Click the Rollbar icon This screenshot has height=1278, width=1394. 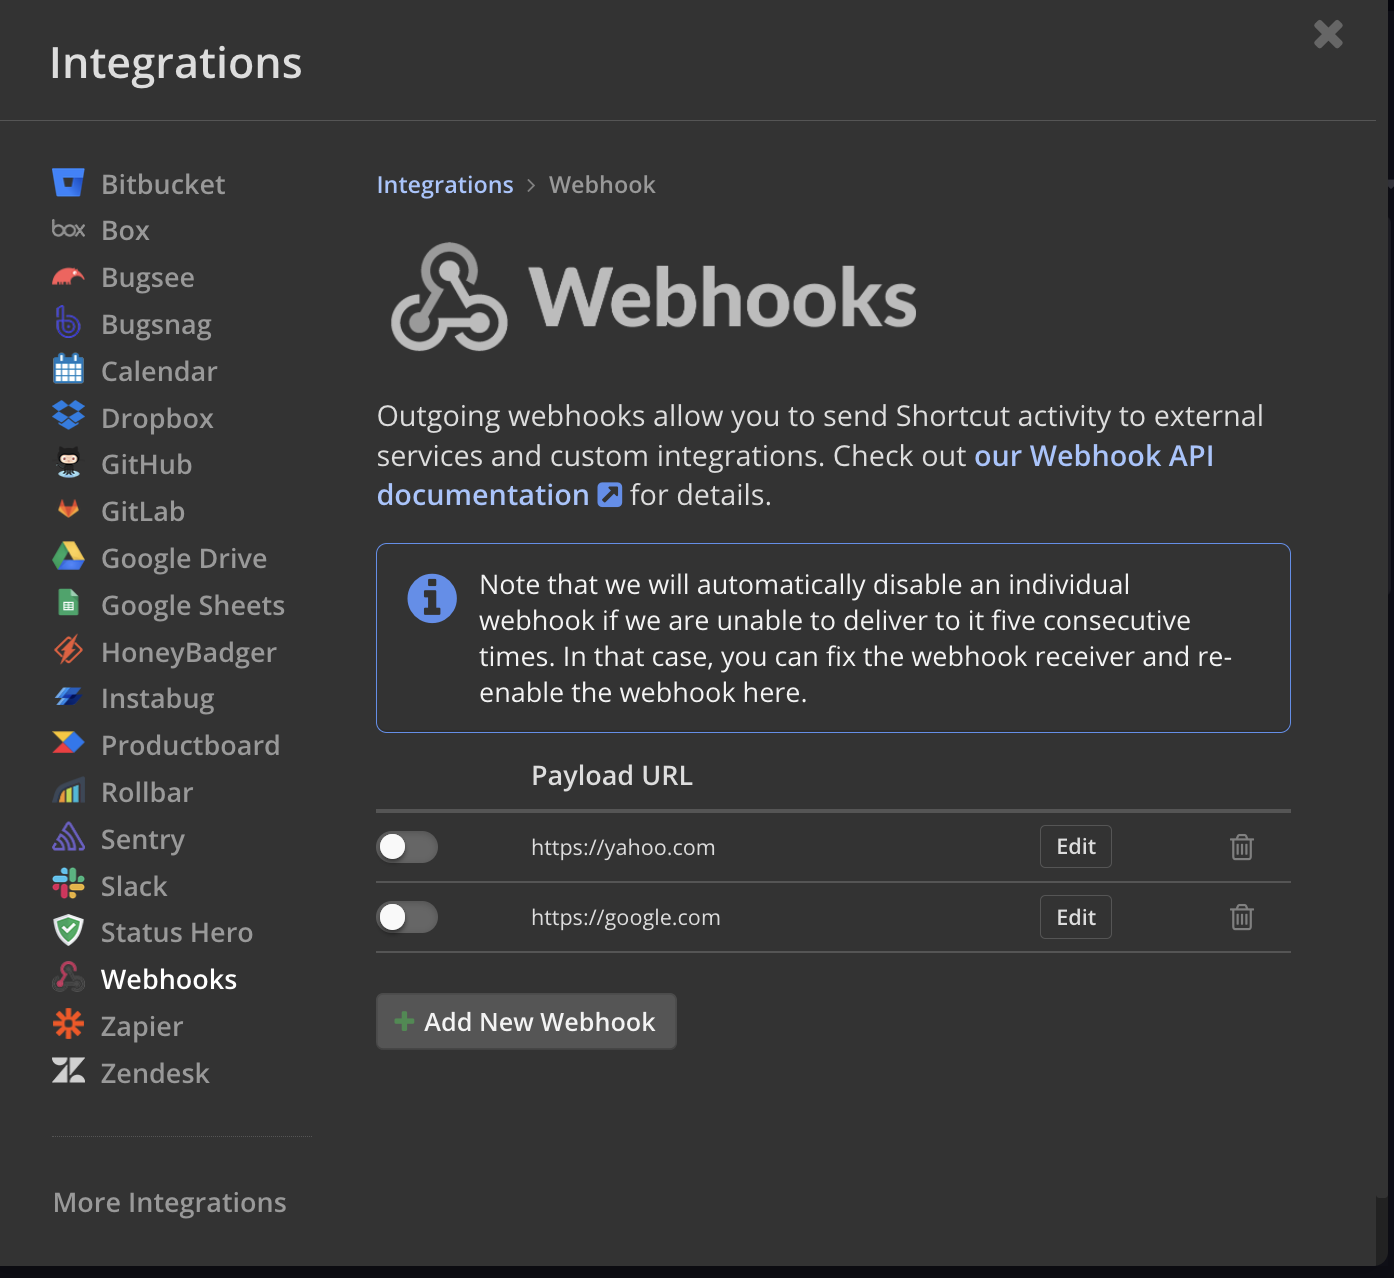[x=68, y=791]
